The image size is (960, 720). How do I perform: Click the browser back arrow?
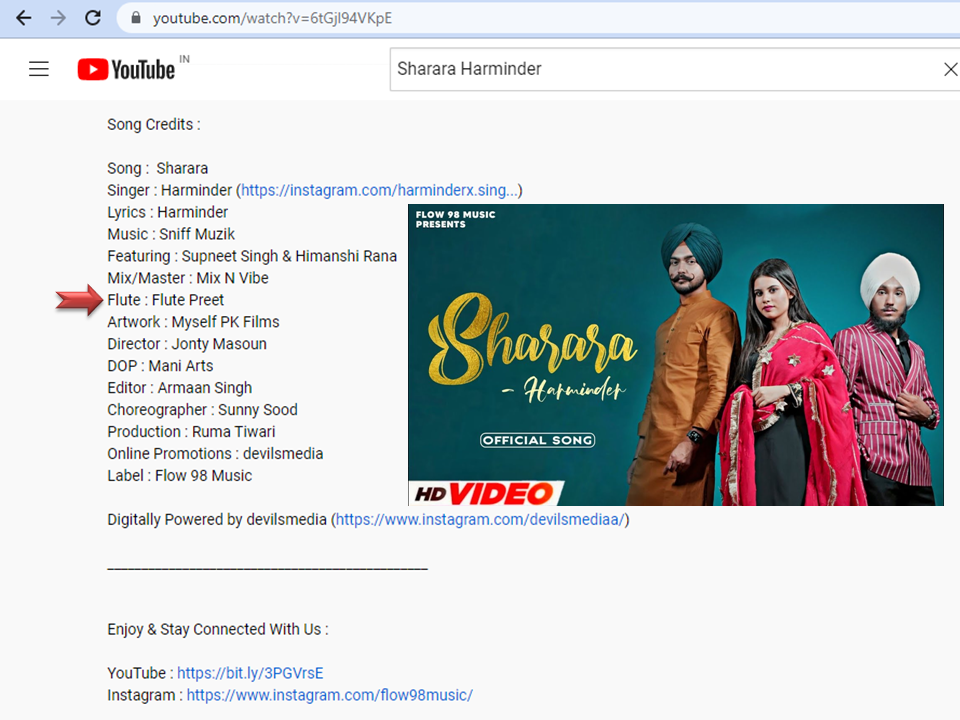[23, 18]
